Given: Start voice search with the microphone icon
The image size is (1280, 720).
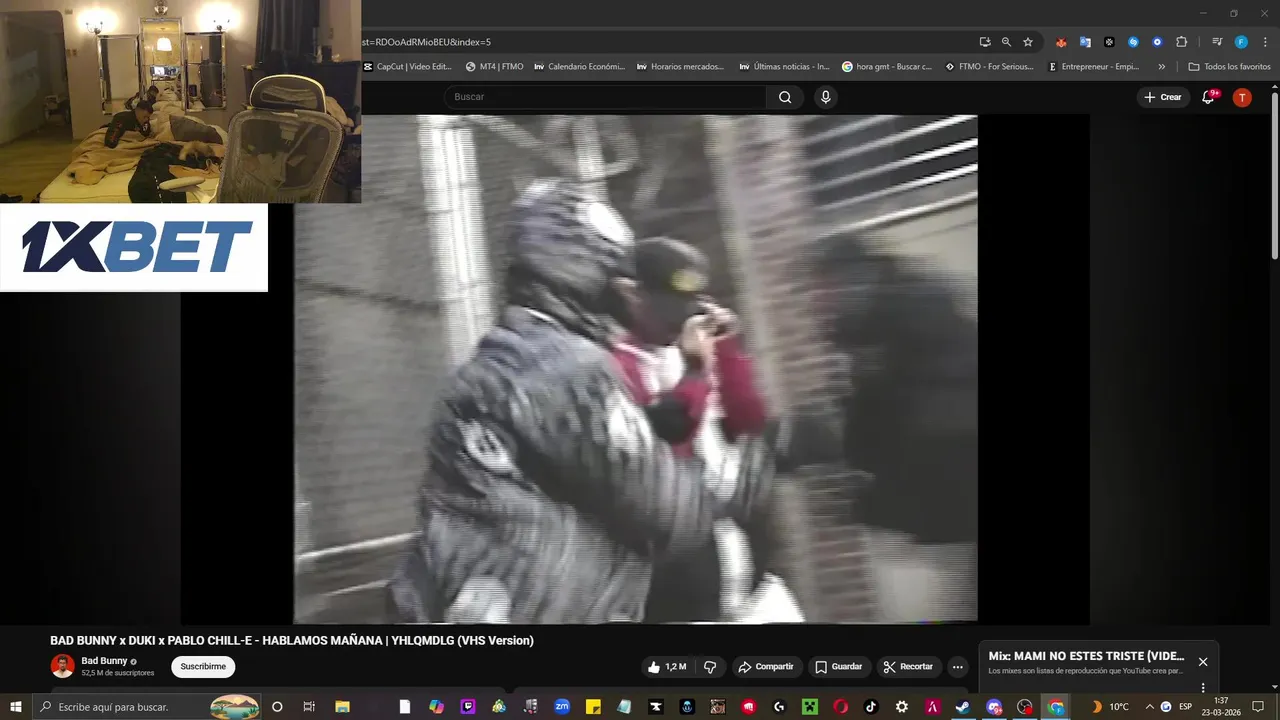Looking at the screenshot, I should tap(825, 97).
